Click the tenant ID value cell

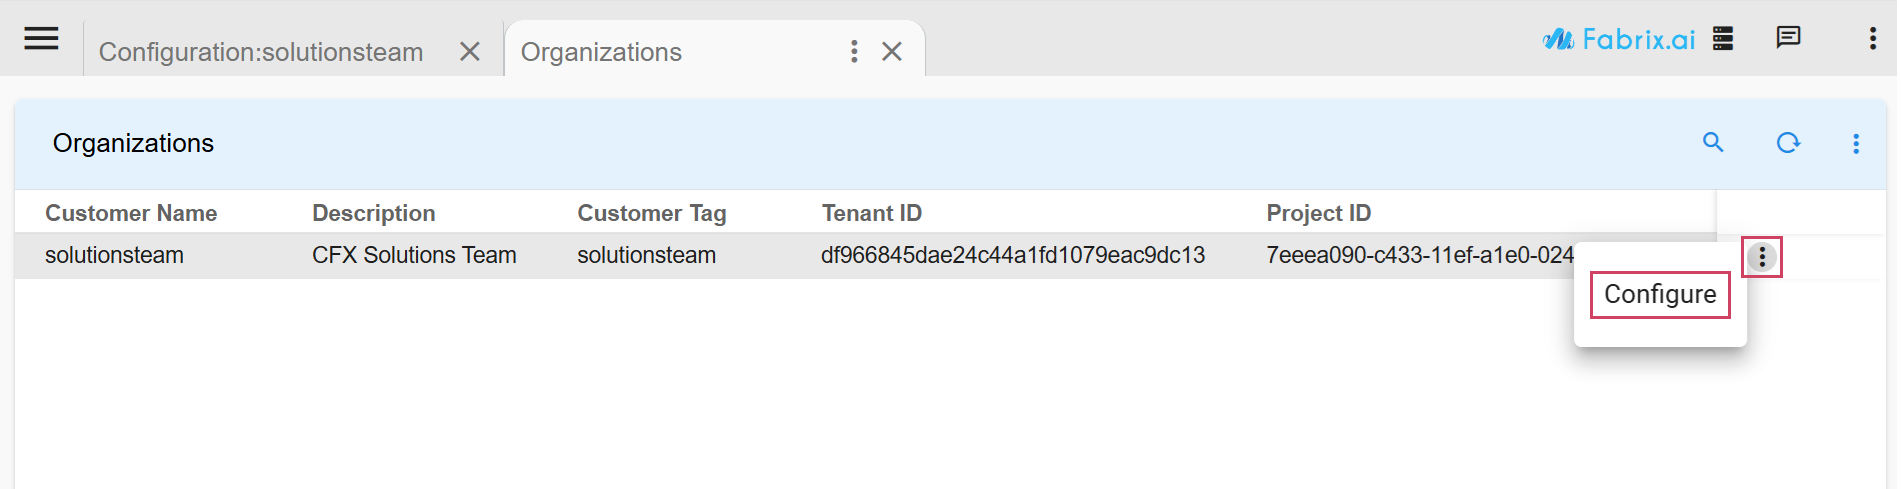tap(1012, 255)
